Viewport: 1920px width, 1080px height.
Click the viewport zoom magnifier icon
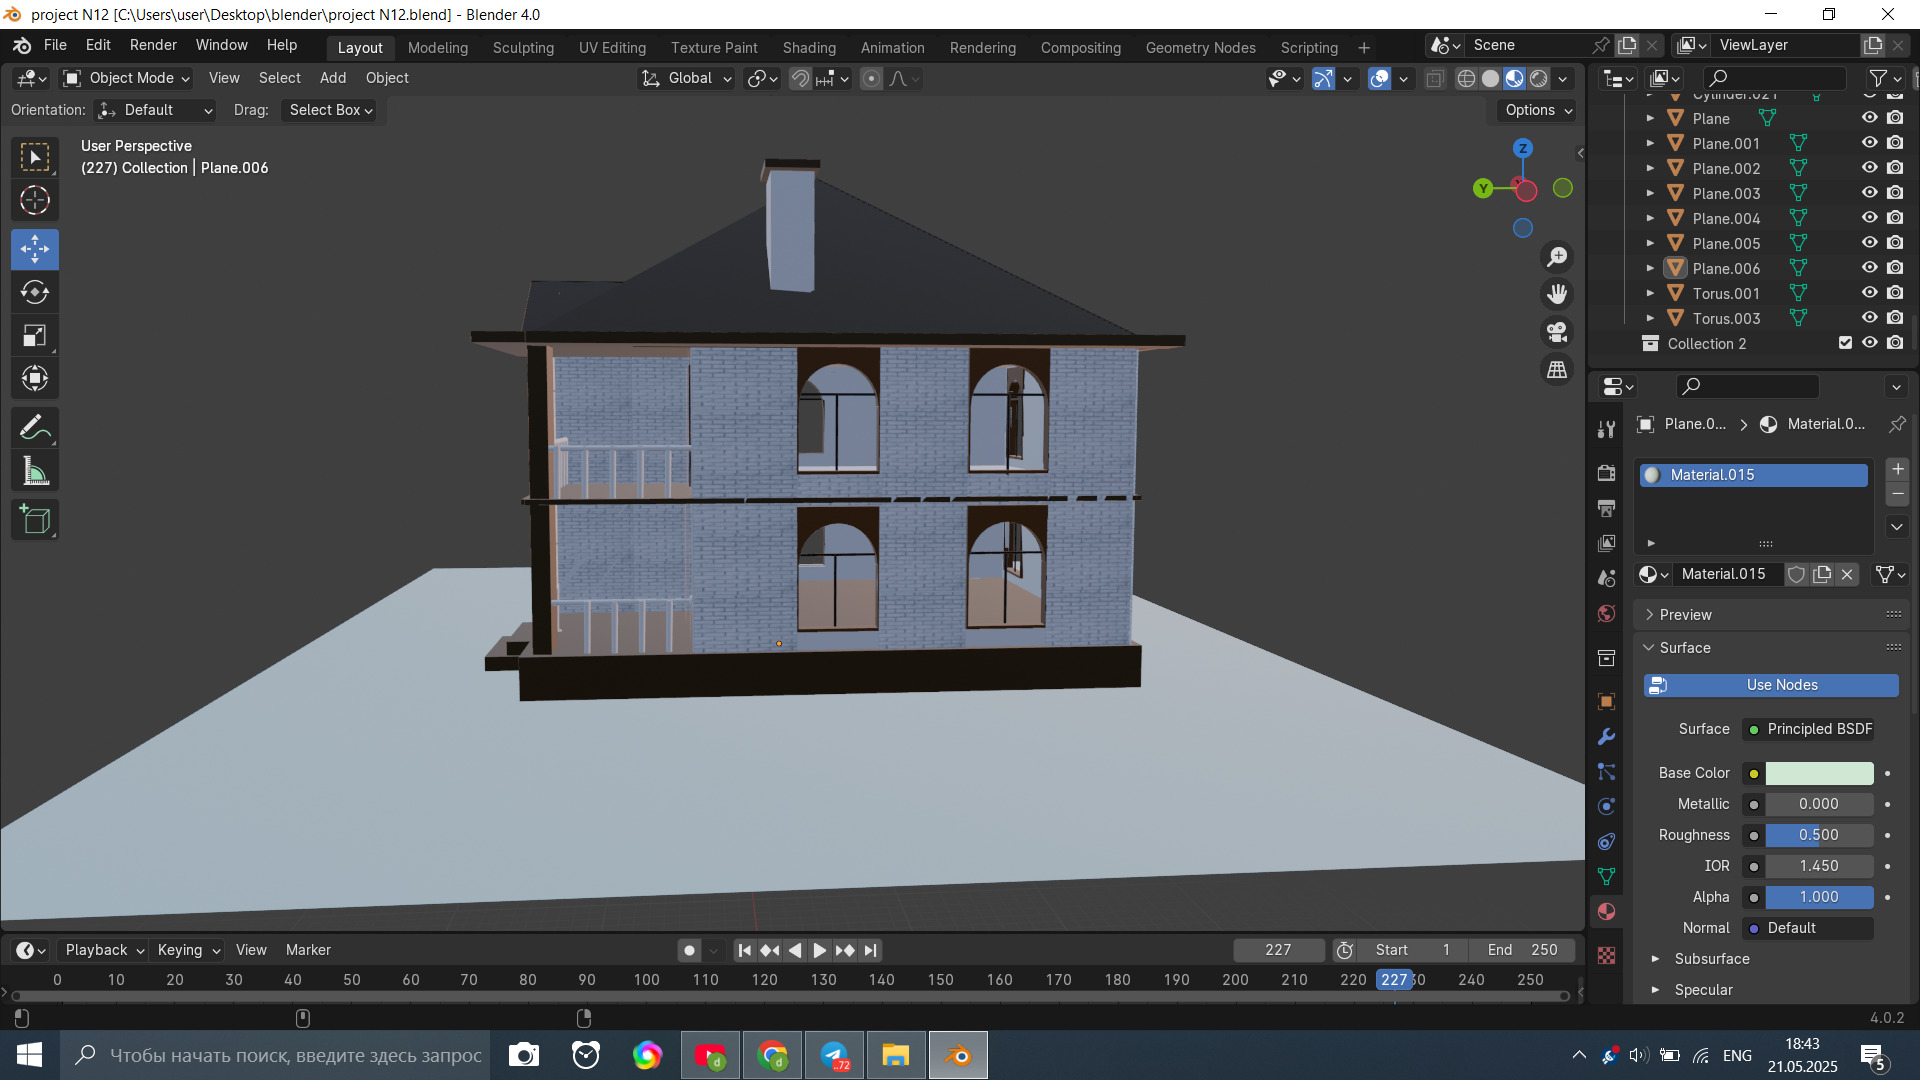coord(1557,257)
